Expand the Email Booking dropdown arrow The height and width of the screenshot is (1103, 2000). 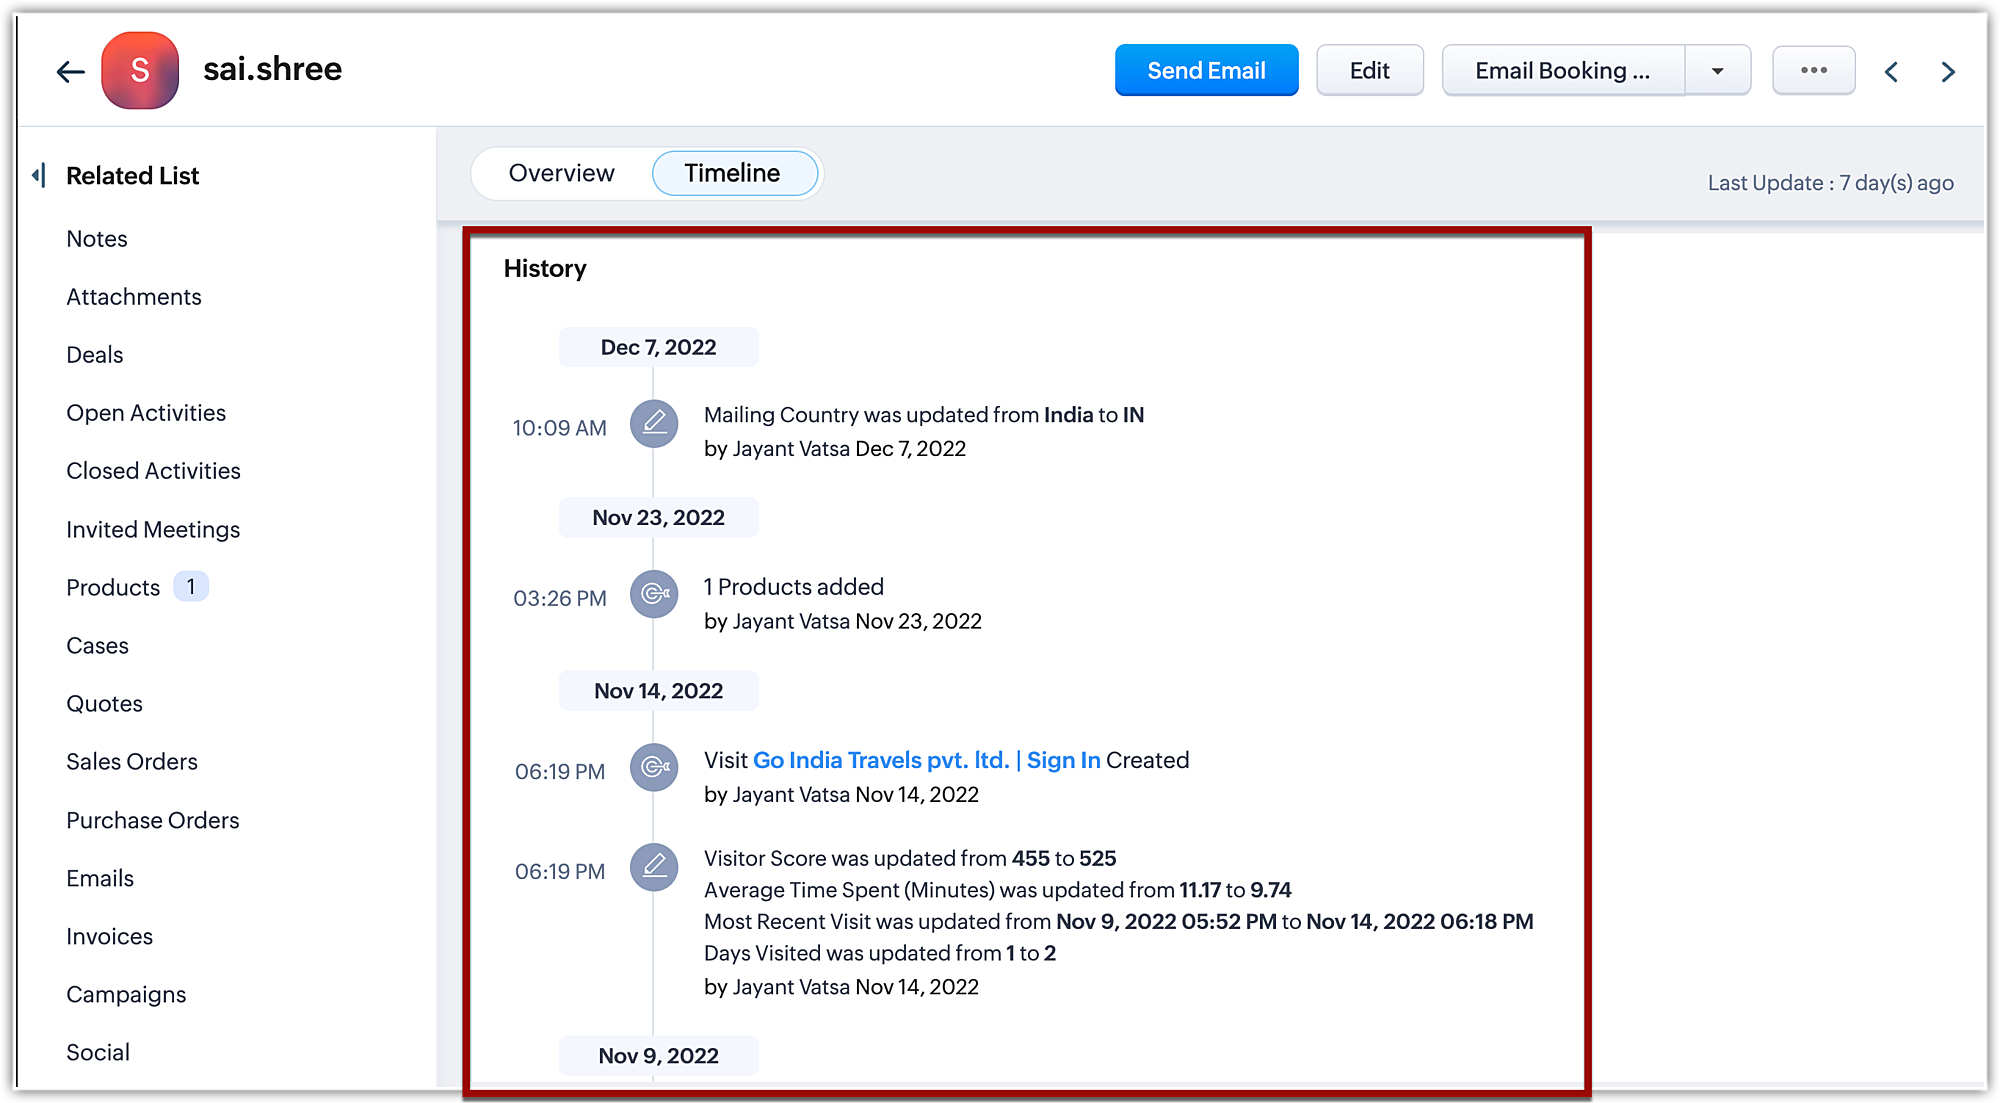point(1717,71)
